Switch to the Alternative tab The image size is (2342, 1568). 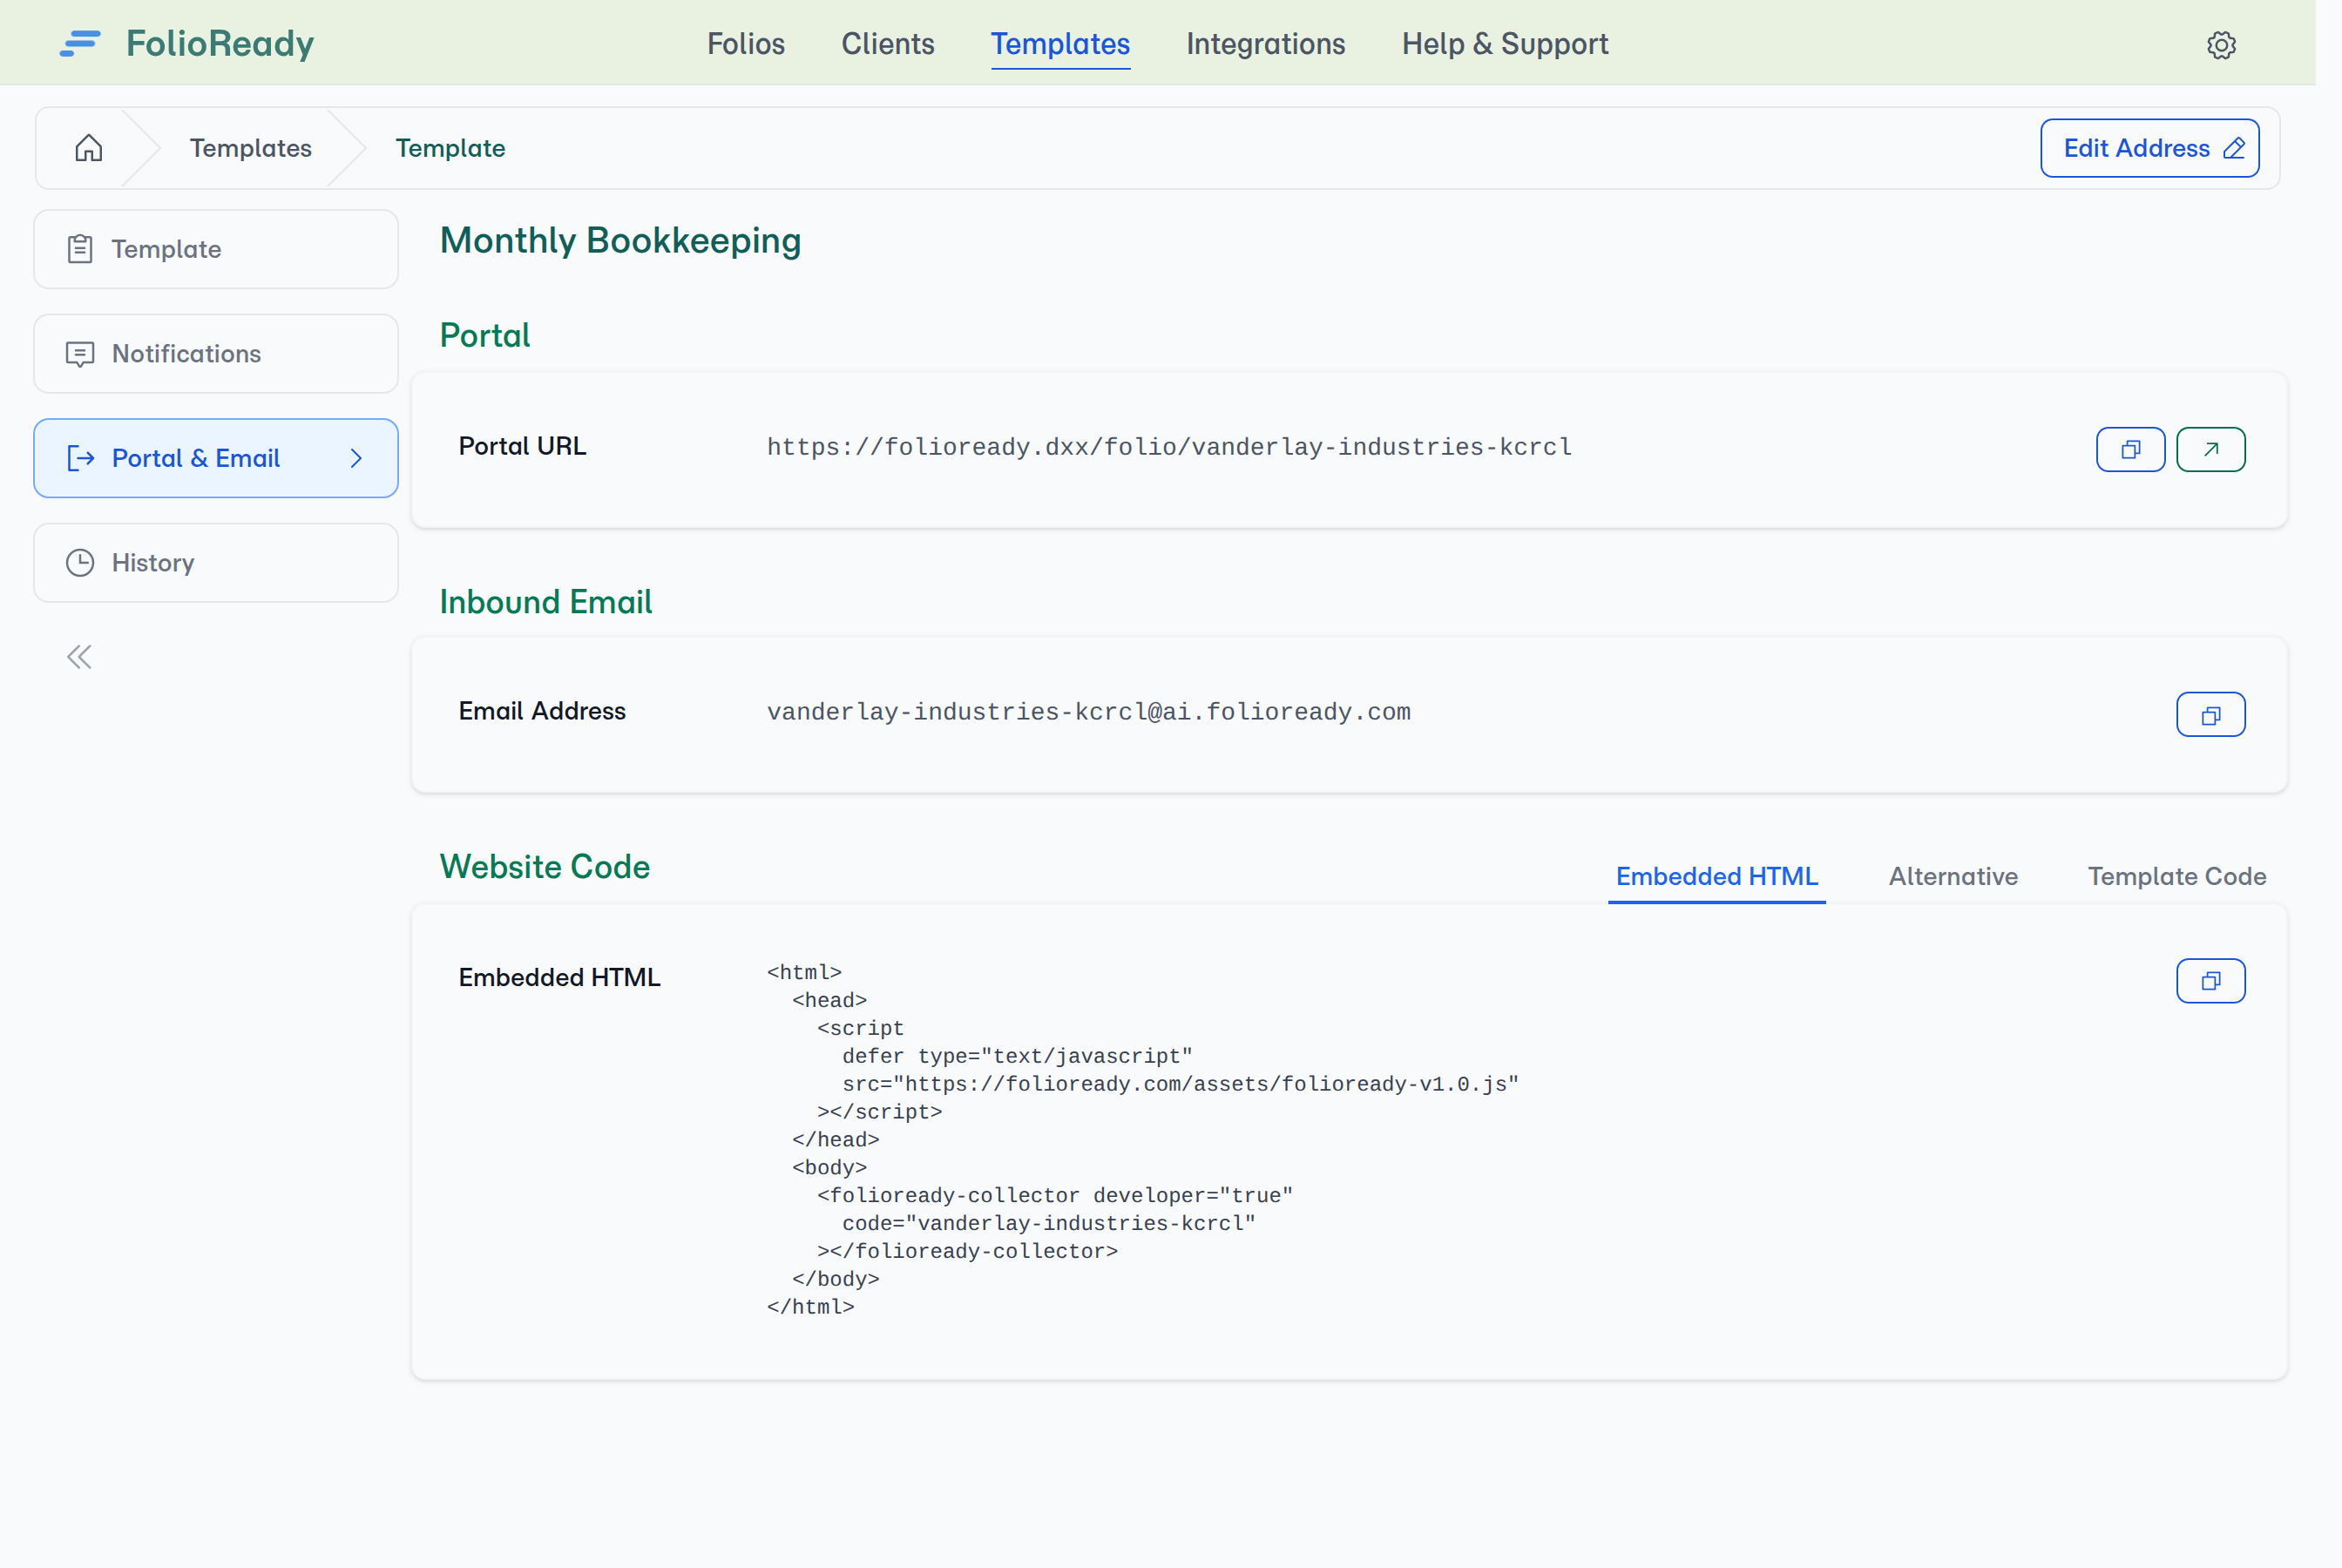[1953, 876]
